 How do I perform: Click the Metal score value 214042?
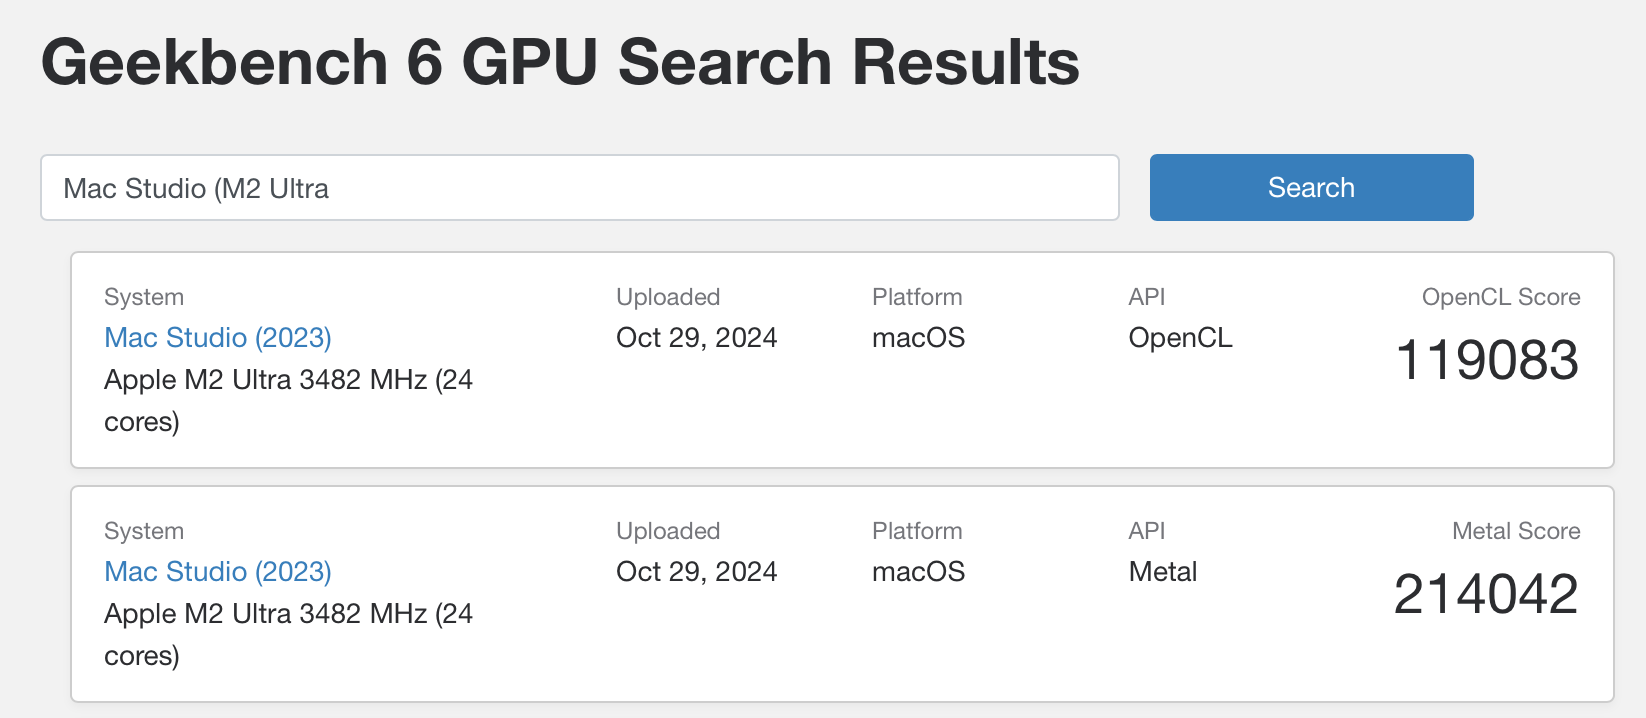click(1486, 594)
